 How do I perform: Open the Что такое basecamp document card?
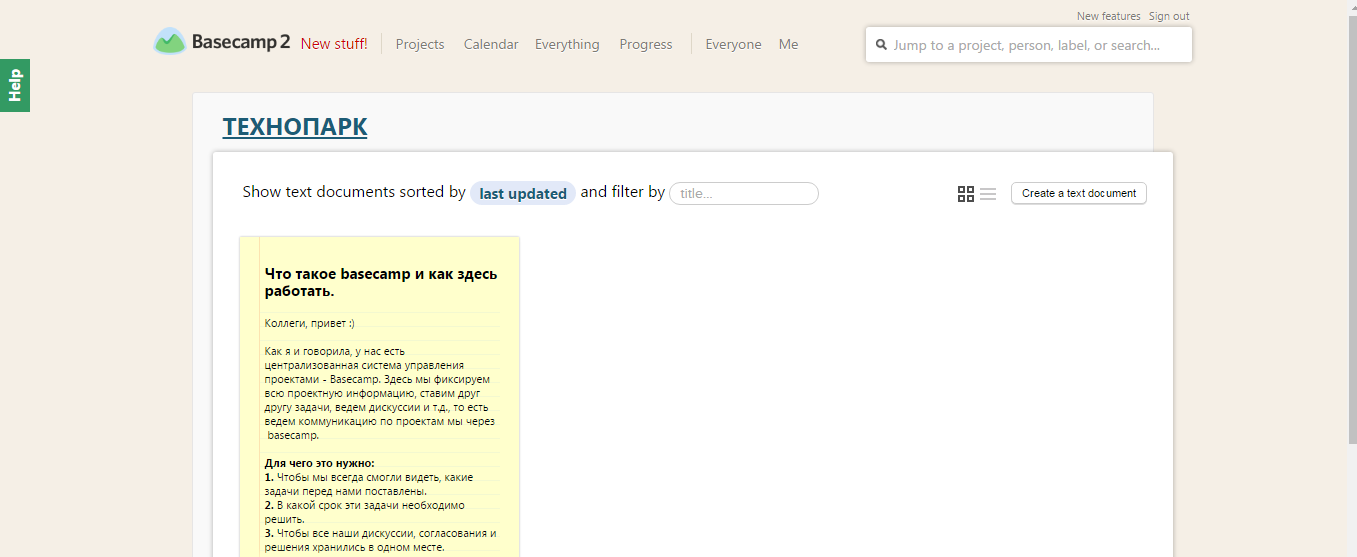(380, 396)
